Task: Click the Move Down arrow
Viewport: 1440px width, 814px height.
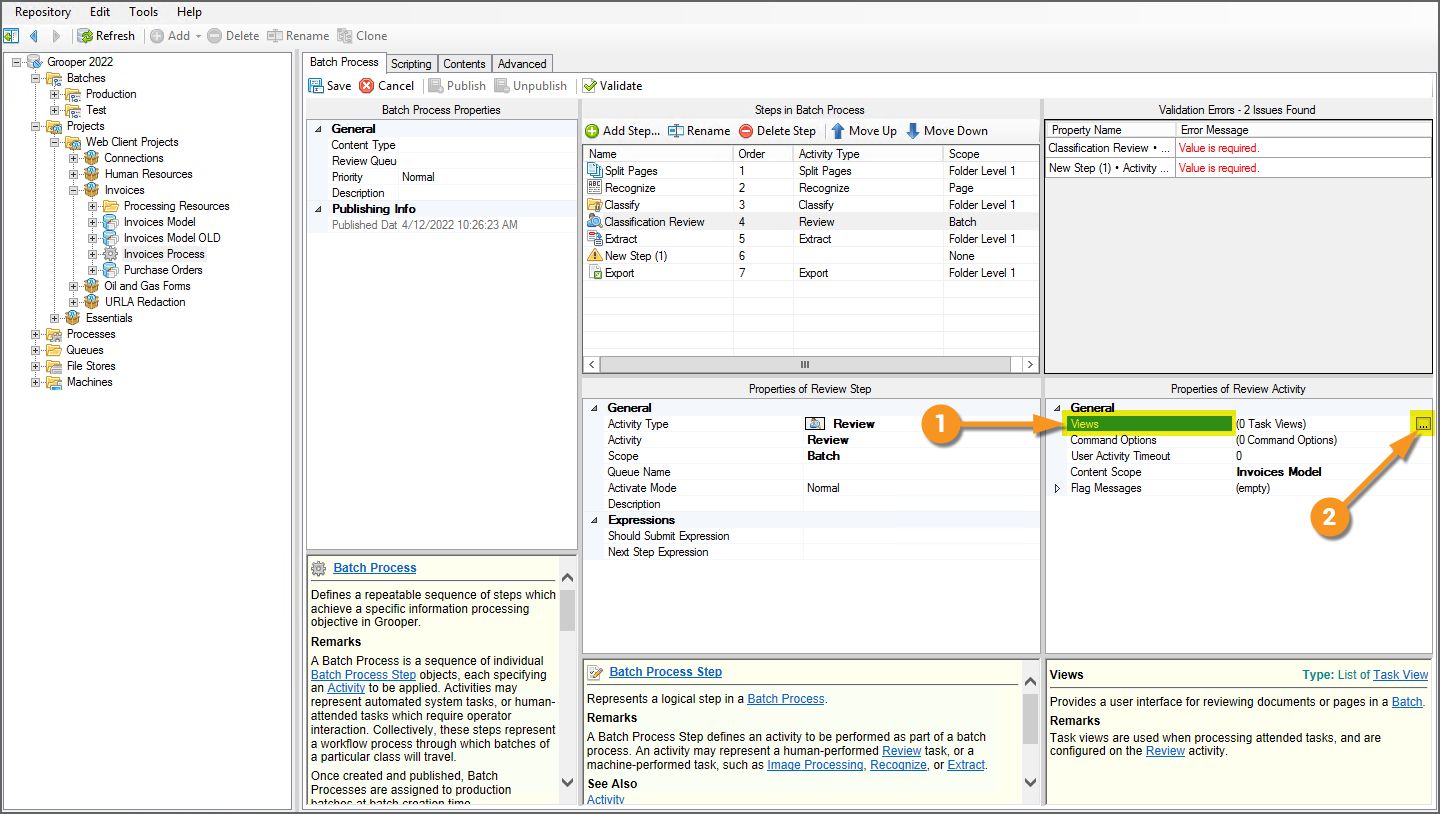Action: tap(913, 131)
